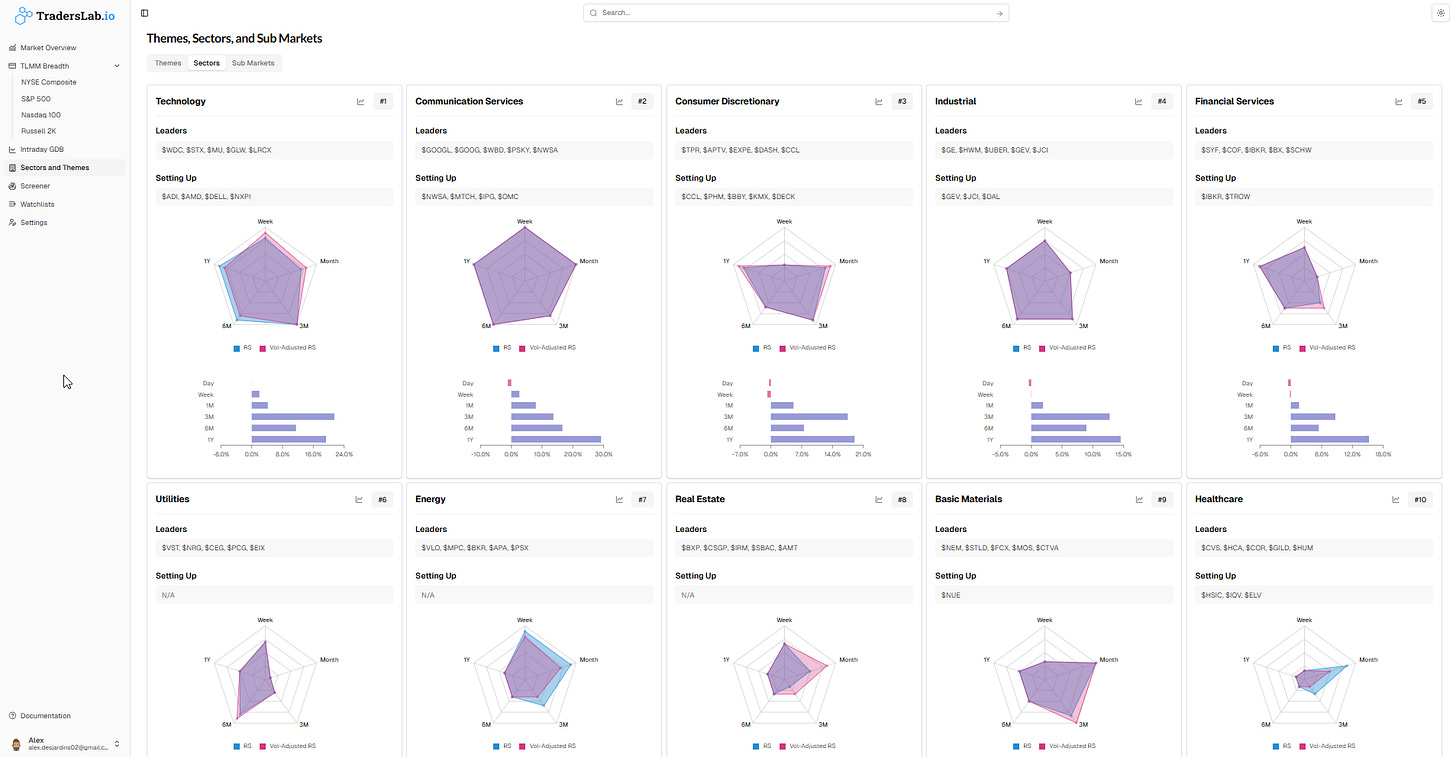Click the $NUE setting up entry

(1054, 596)
